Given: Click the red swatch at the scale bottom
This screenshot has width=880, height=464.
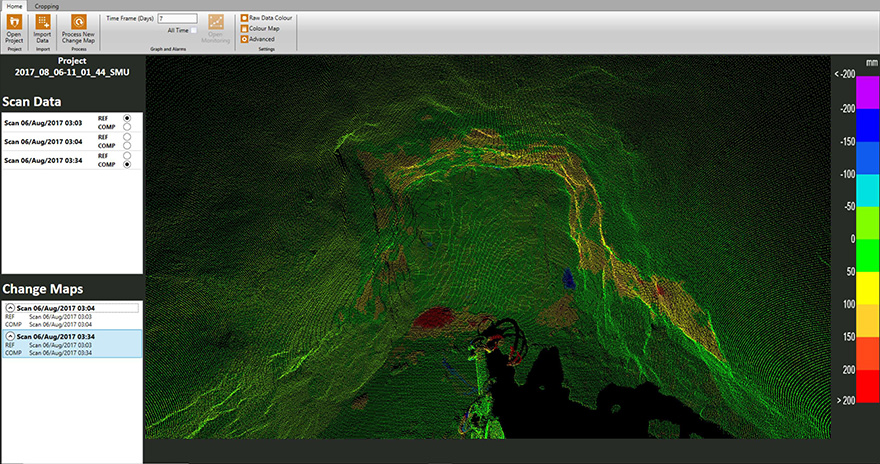Looking at the screenshot, I should coord(868,386).
